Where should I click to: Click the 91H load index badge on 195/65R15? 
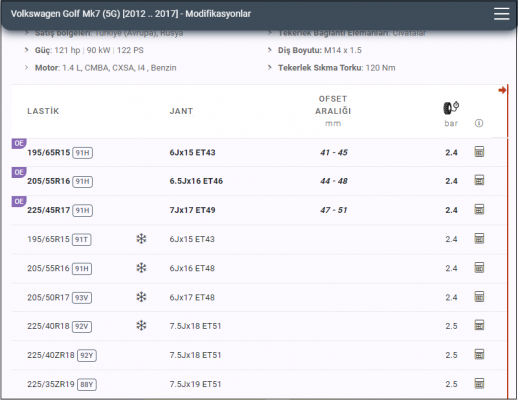pyautogui.click(x=82, y=153)
